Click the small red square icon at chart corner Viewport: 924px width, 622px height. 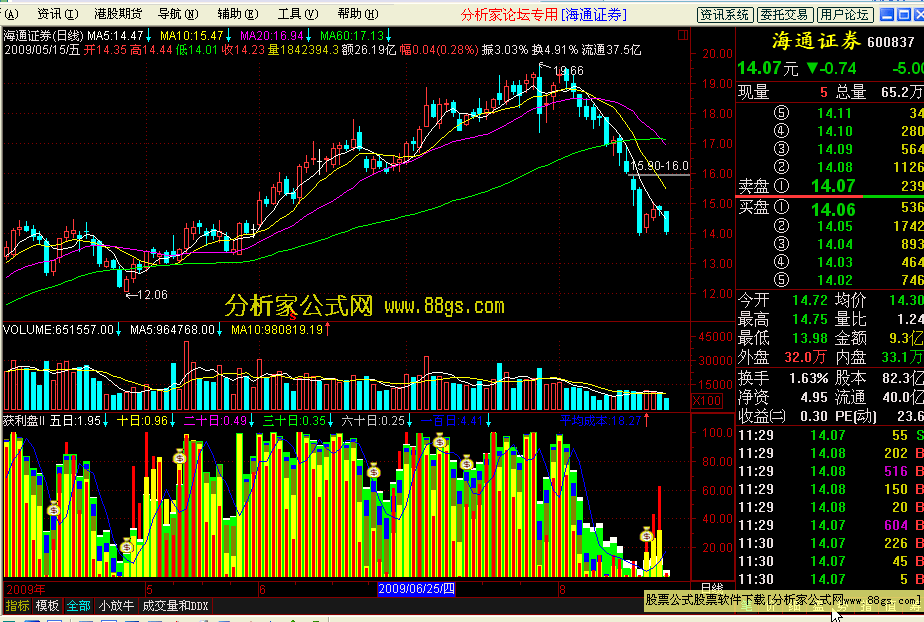point(683,35)
